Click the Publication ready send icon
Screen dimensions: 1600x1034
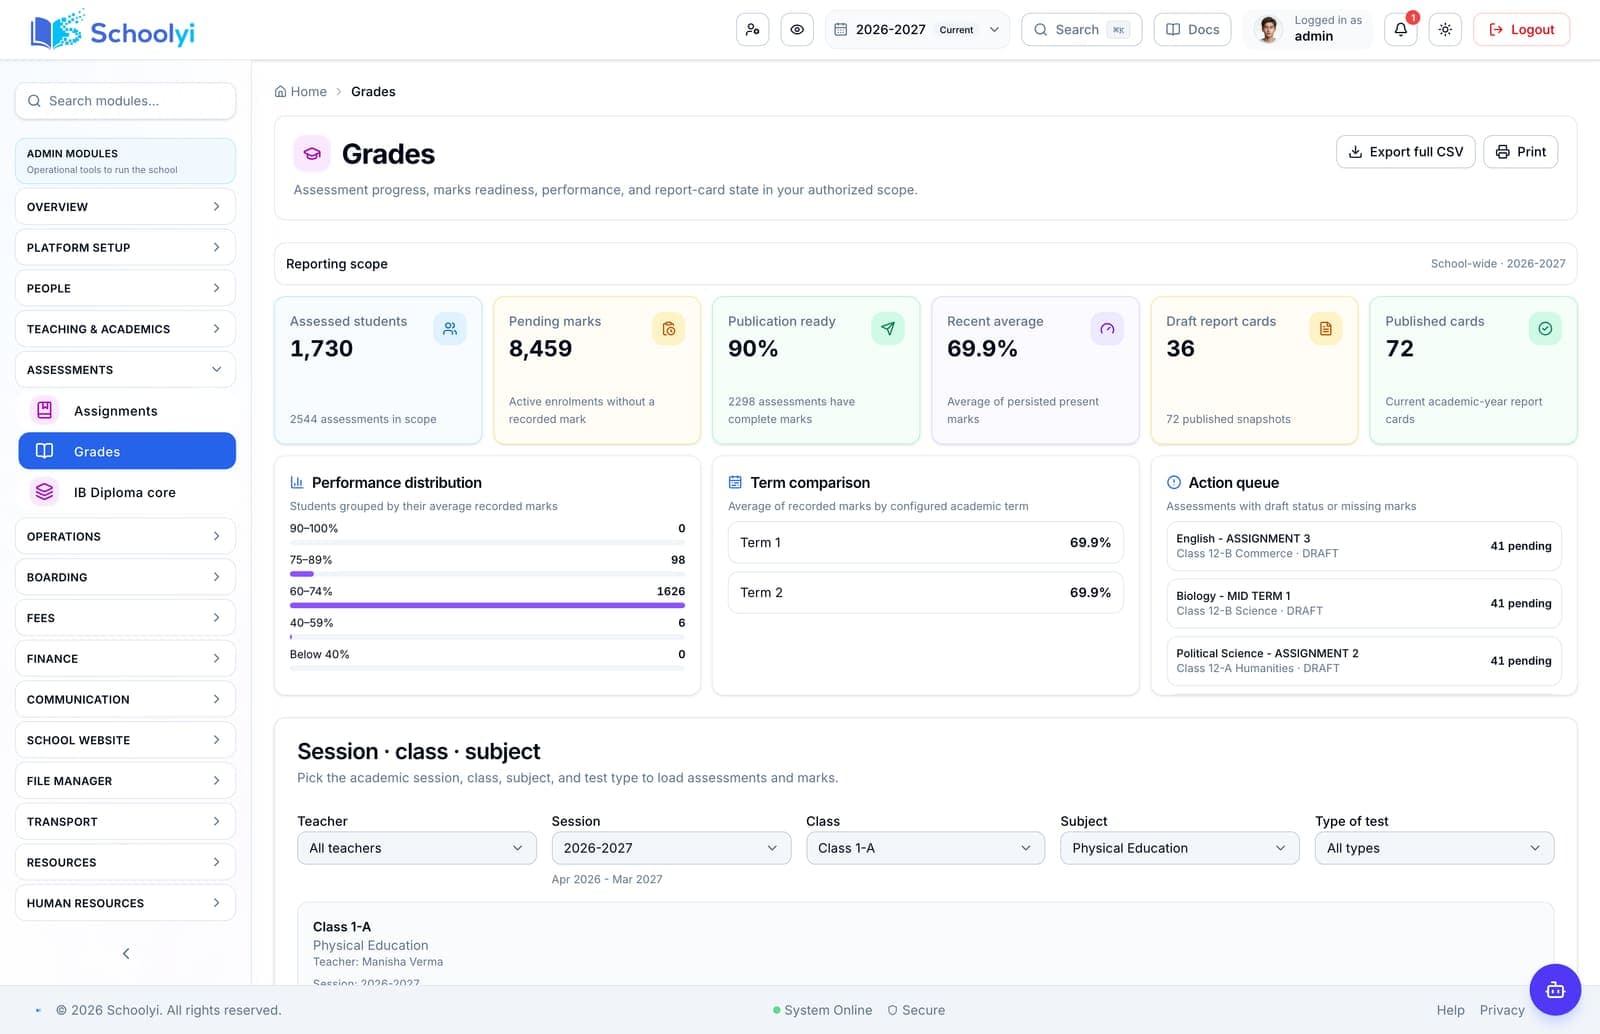[888, 329]
